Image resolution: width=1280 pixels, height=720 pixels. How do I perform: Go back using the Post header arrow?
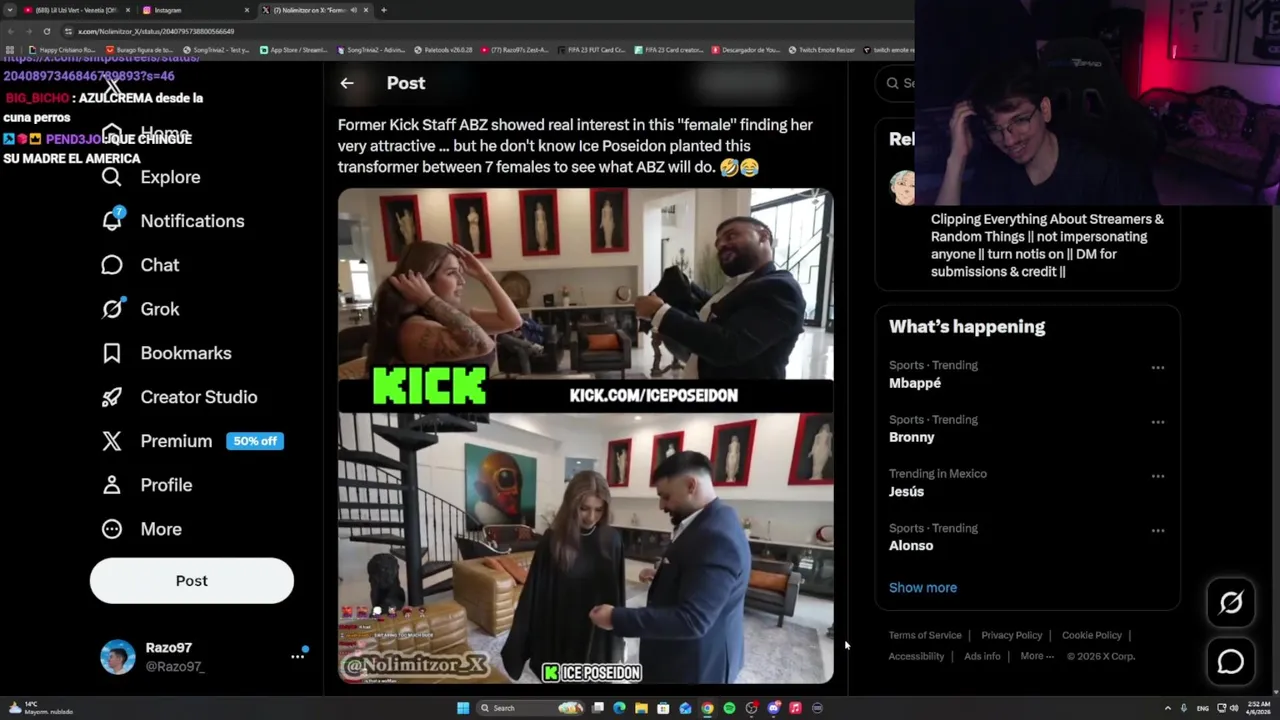pos(347,83)
